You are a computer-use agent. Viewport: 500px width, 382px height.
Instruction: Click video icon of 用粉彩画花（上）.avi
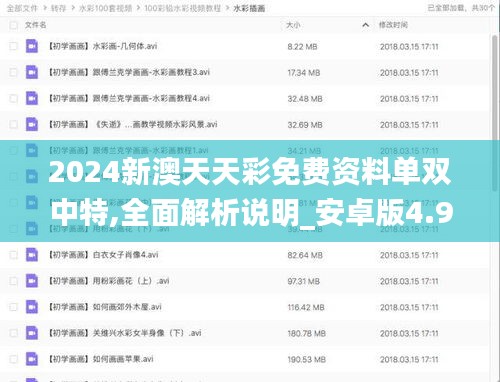[32, 281]
